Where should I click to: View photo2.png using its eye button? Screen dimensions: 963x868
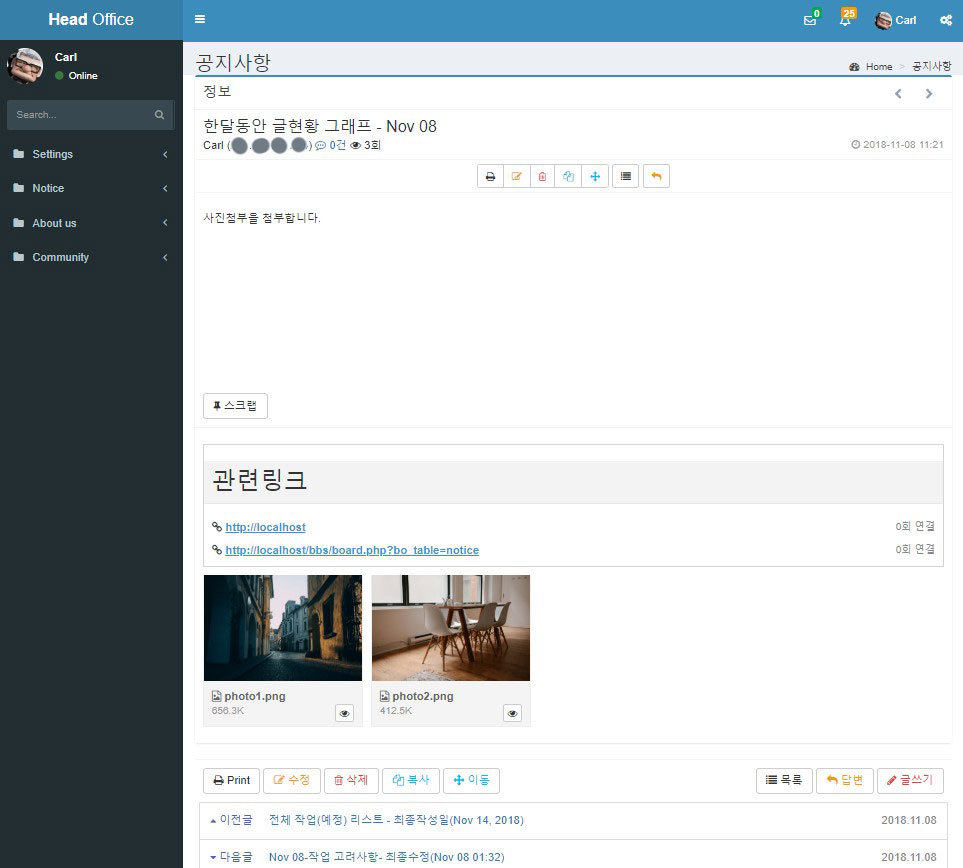click(513, 713)
